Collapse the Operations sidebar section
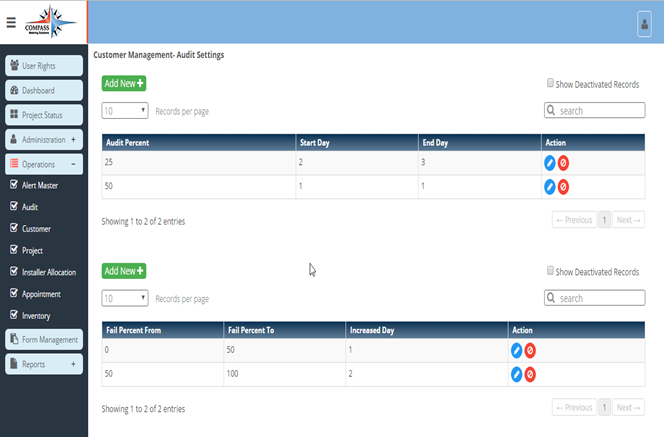The width and height of the screenshot is (664, 437). [73, 164]
